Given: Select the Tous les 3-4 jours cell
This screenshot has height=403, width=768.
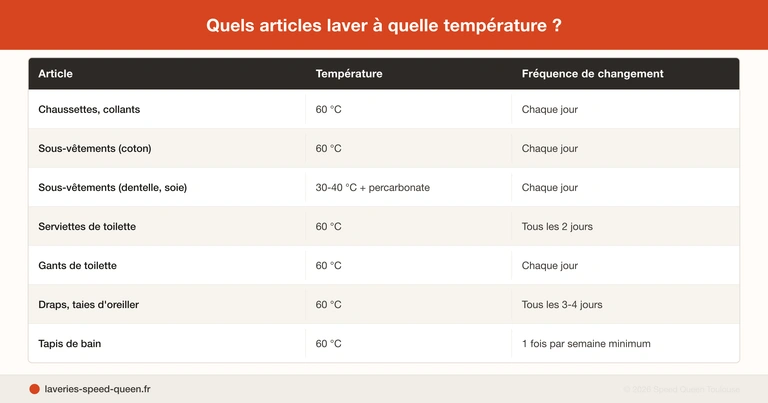Looking at the screenshot, I should pos(562,305).
